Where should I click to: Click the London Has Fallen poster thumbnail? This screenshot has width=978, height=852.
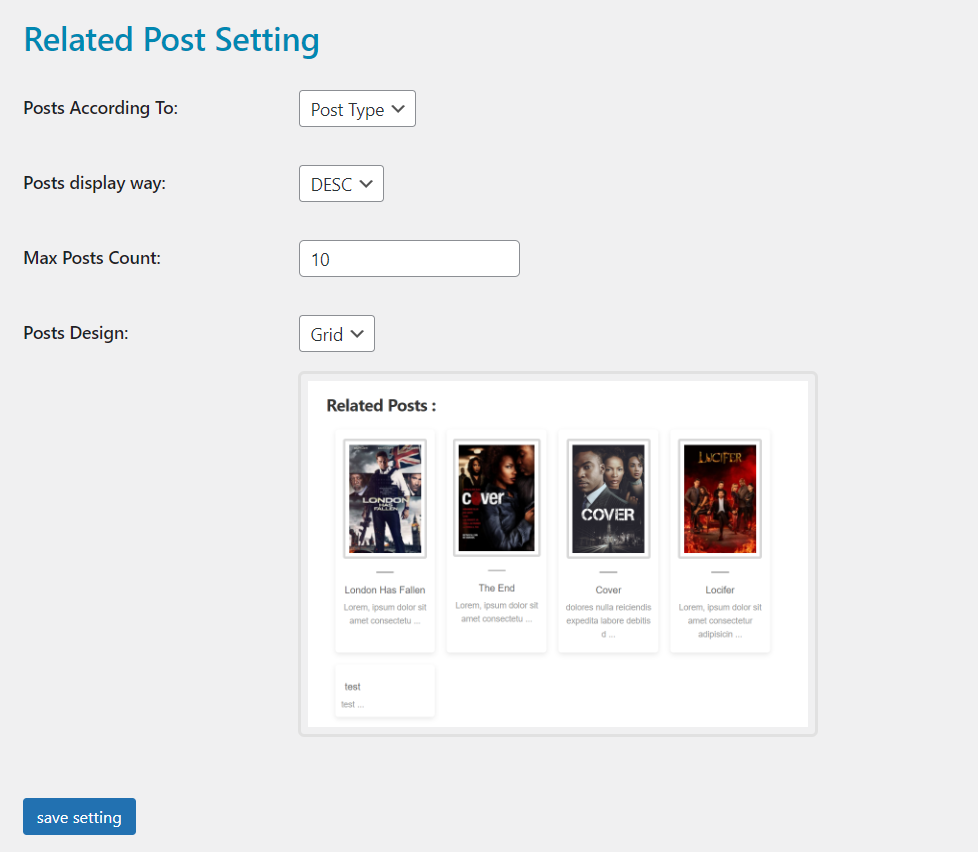[385, 498]
